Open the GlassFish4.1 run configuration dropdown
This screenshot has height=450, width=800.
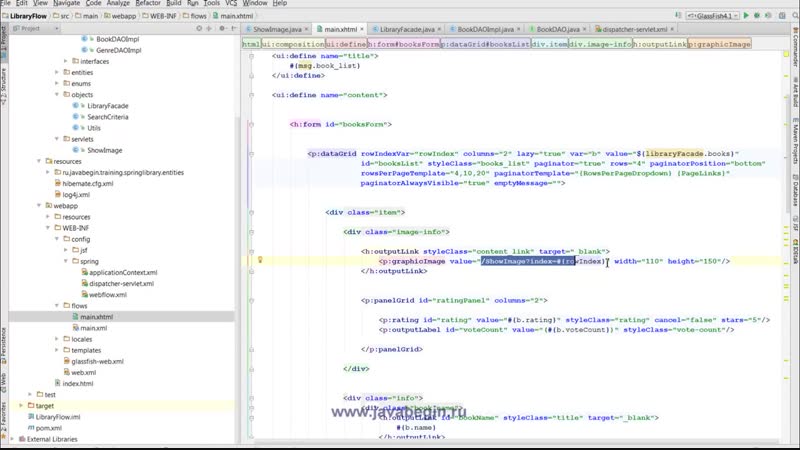pyautogui.click(x=713, y=16)
